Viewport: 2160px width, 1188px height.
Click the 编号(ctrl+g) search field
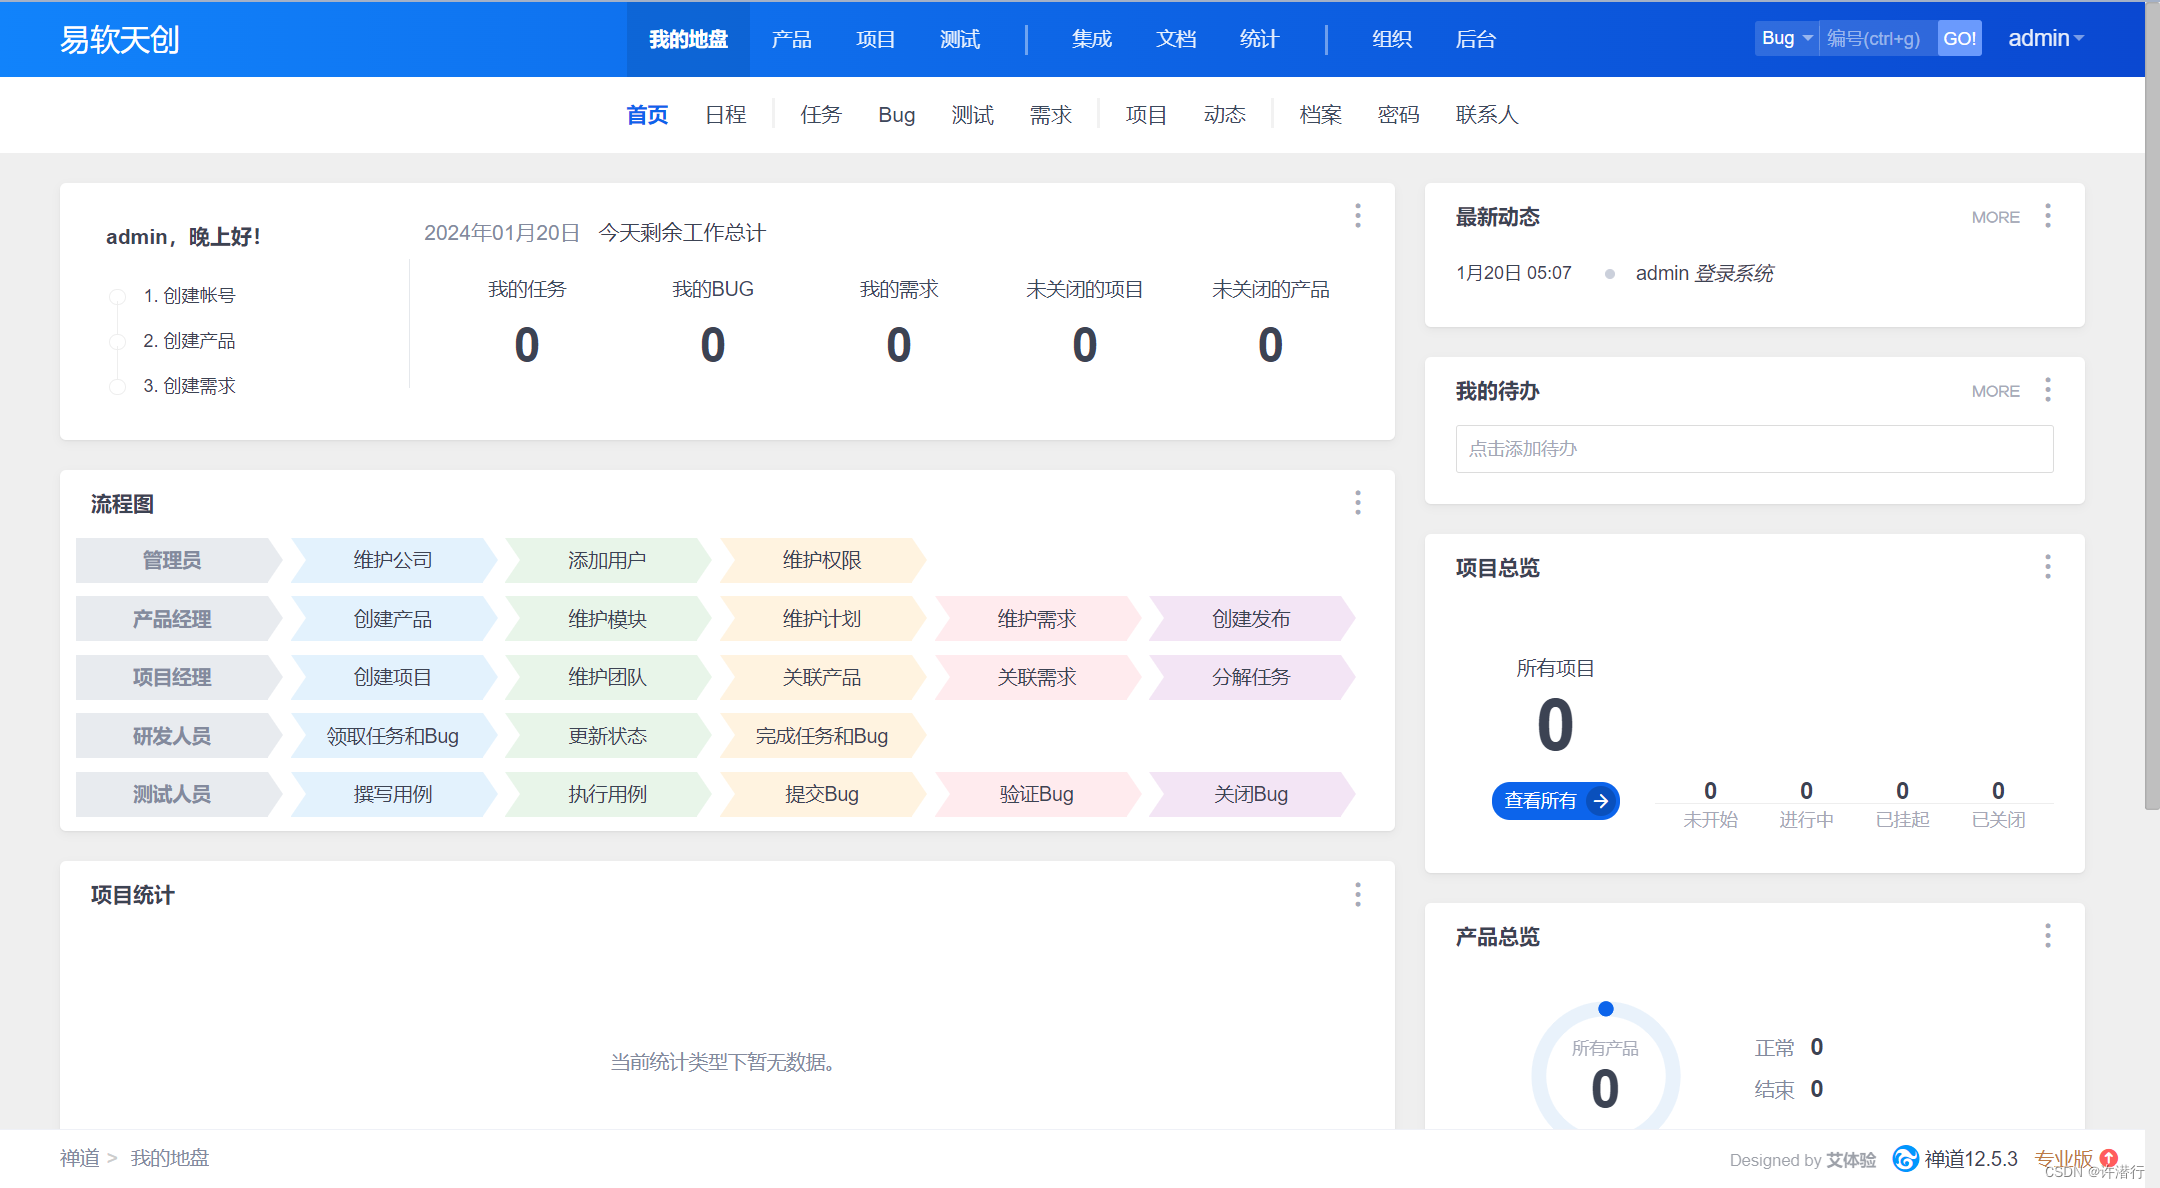1877,38
